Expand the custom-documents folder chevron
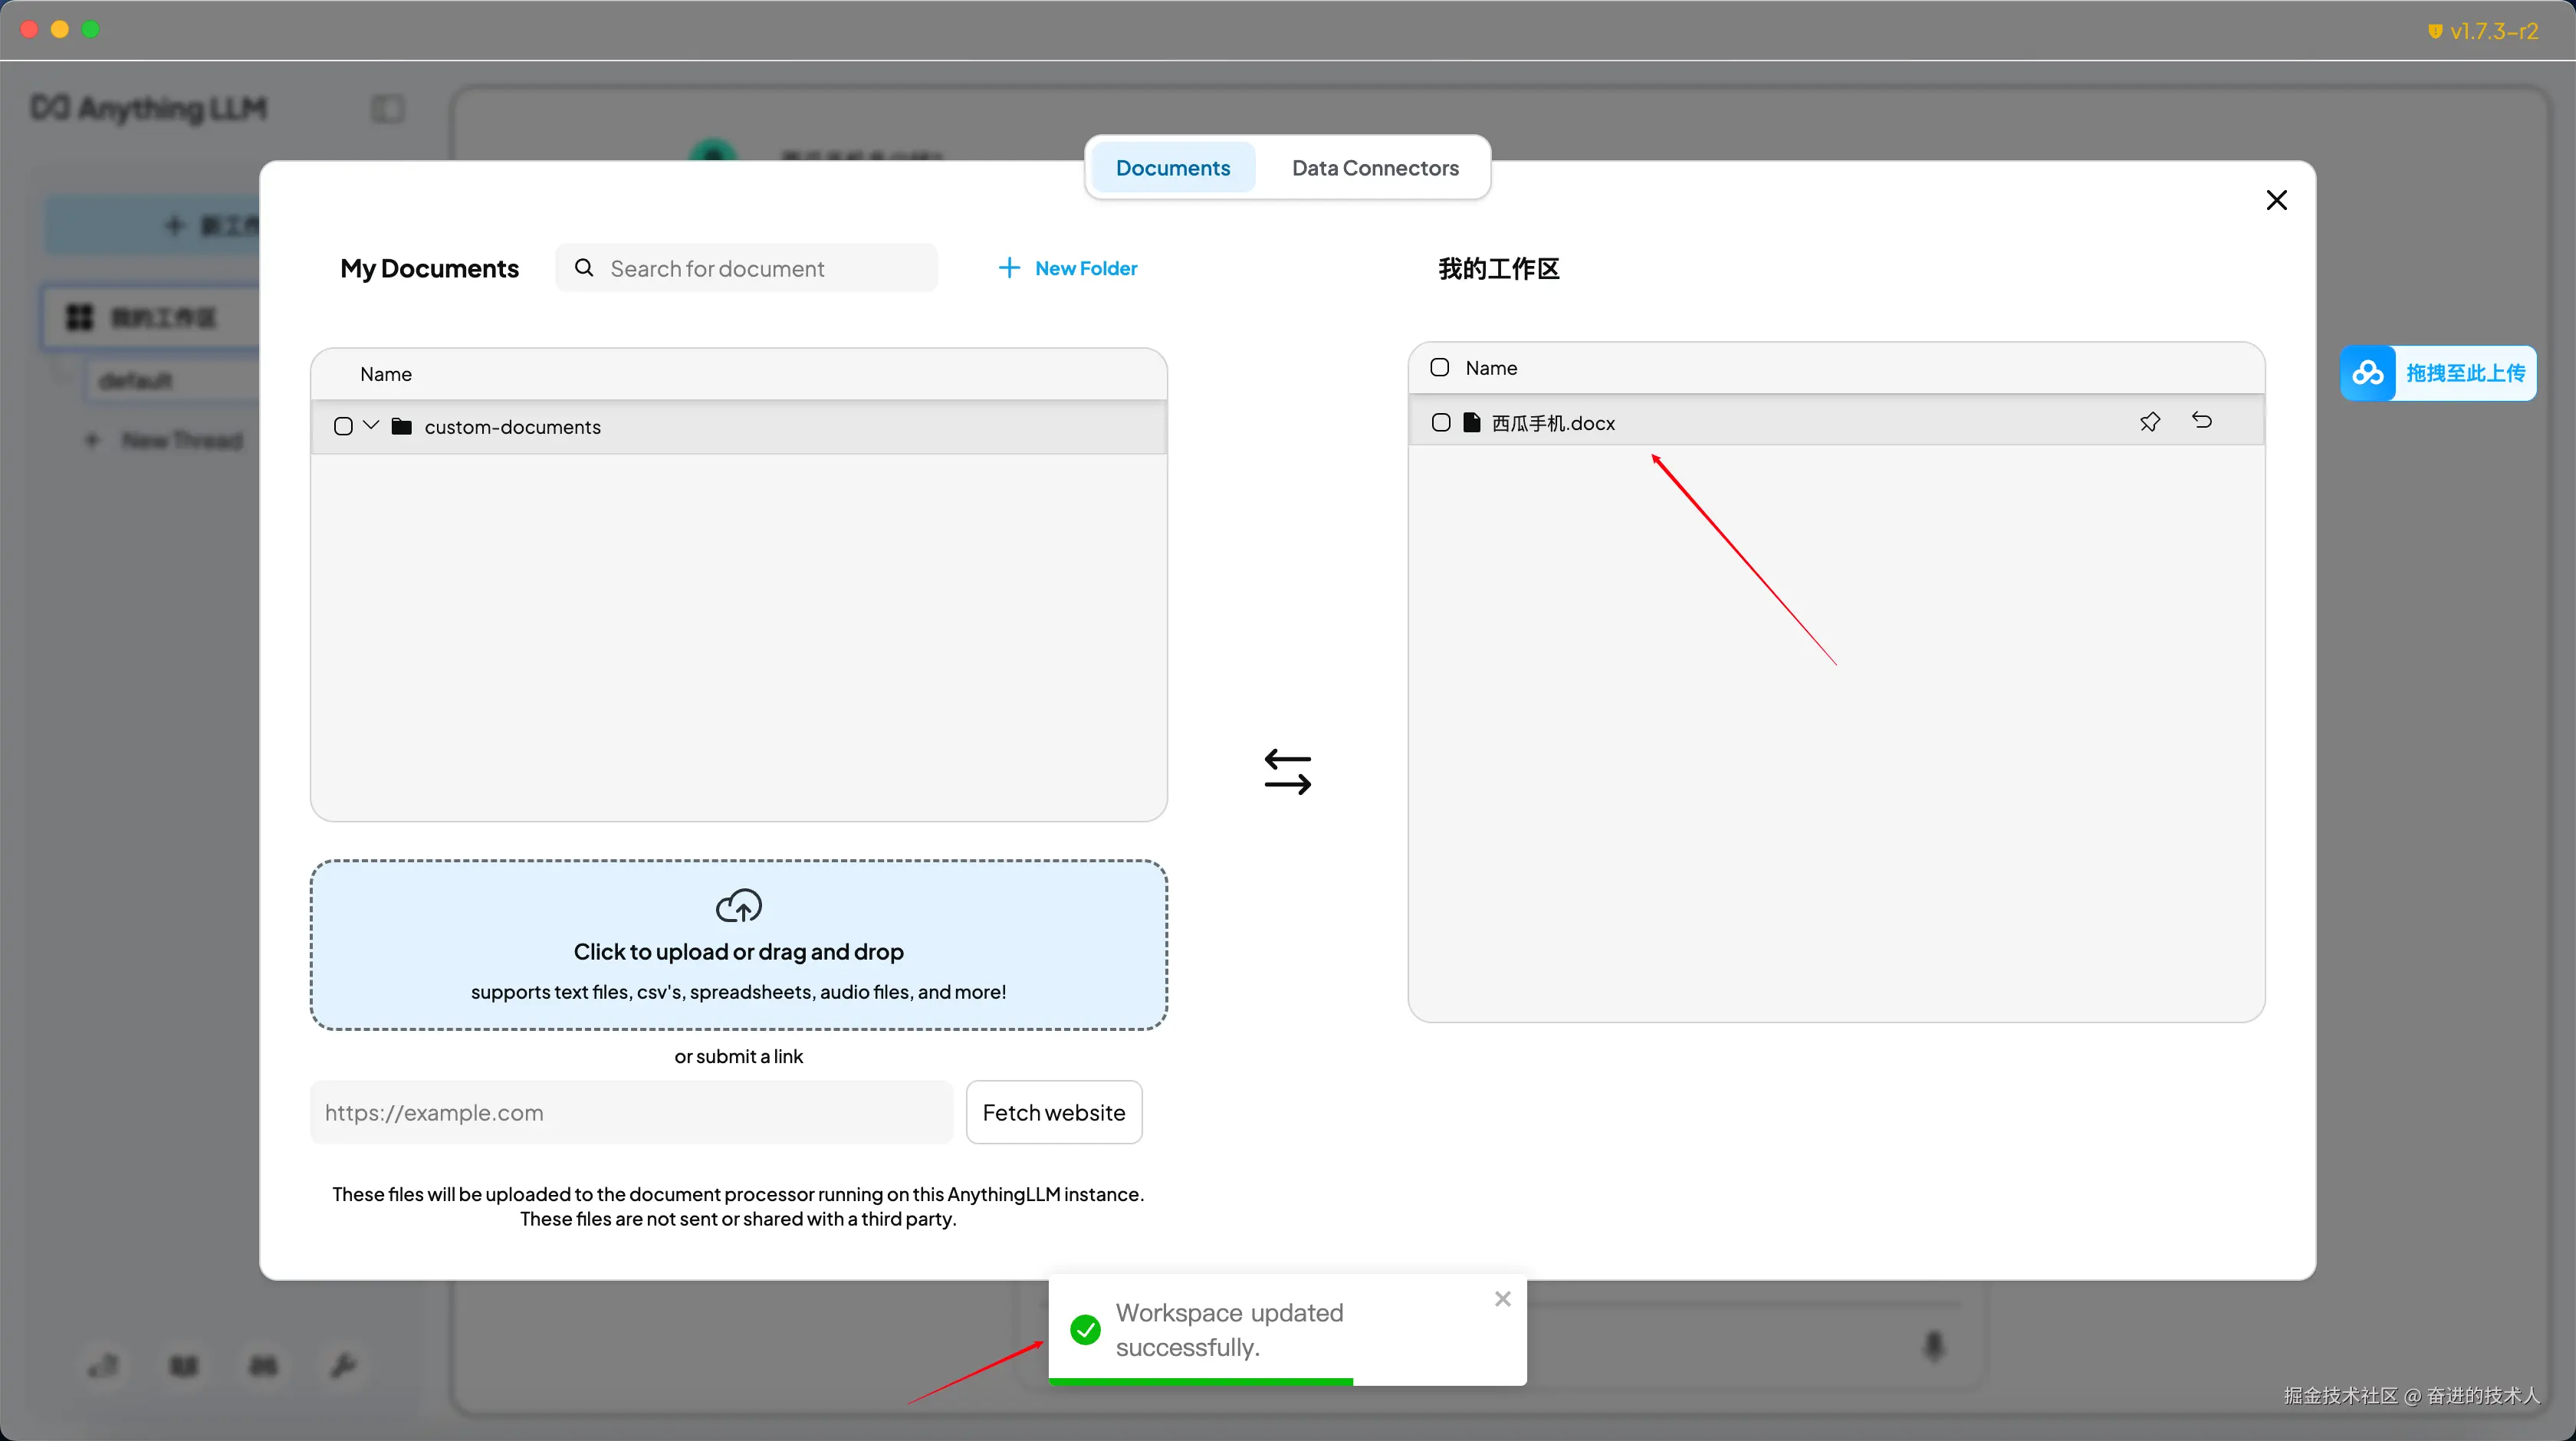The width and height of the screenshot is (2576, 1441). [371, 426]
